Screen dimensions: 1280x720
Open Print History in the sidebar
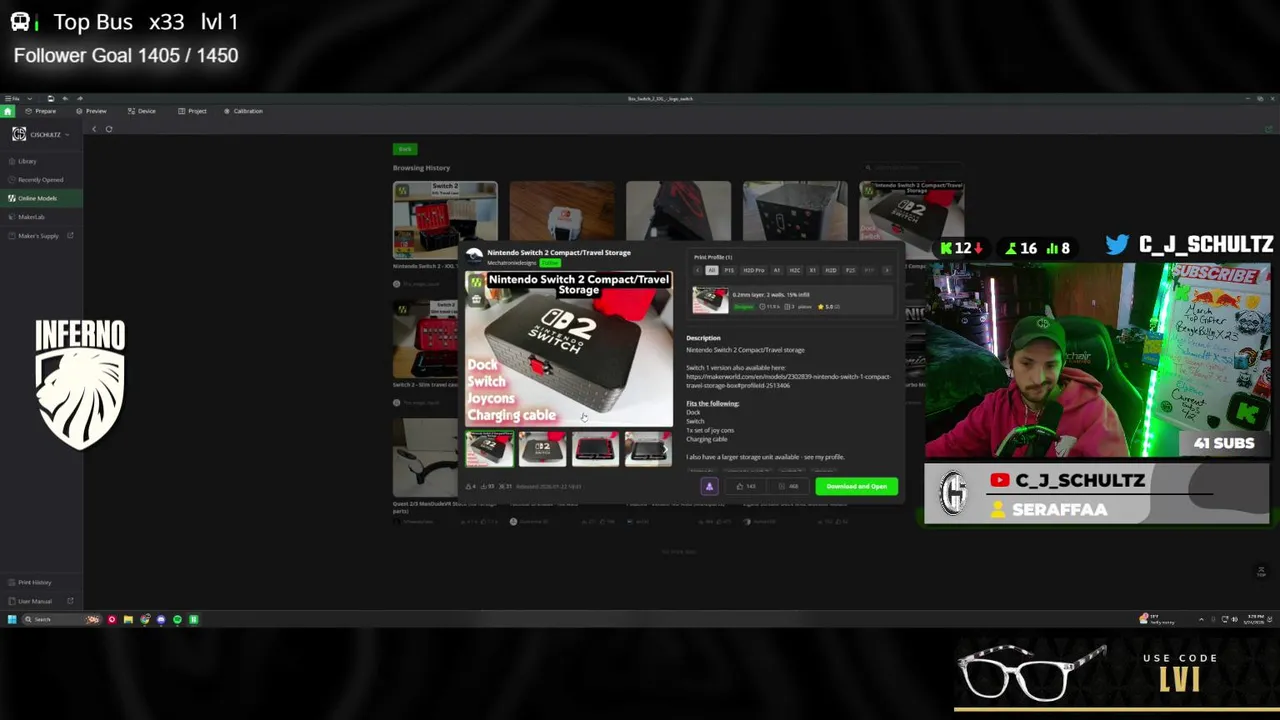tap(41, 582)
